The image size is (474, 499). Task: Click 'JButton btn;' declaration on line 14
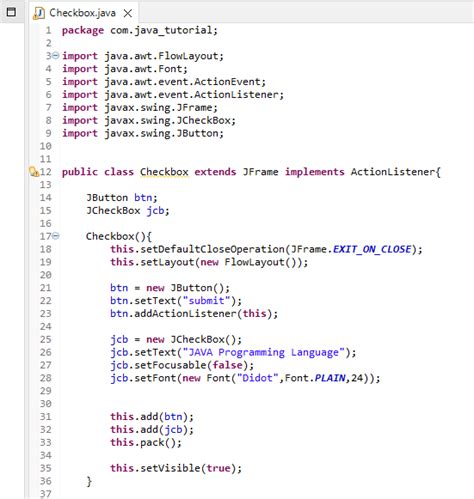pyautogui.click(x=122, y=198)
